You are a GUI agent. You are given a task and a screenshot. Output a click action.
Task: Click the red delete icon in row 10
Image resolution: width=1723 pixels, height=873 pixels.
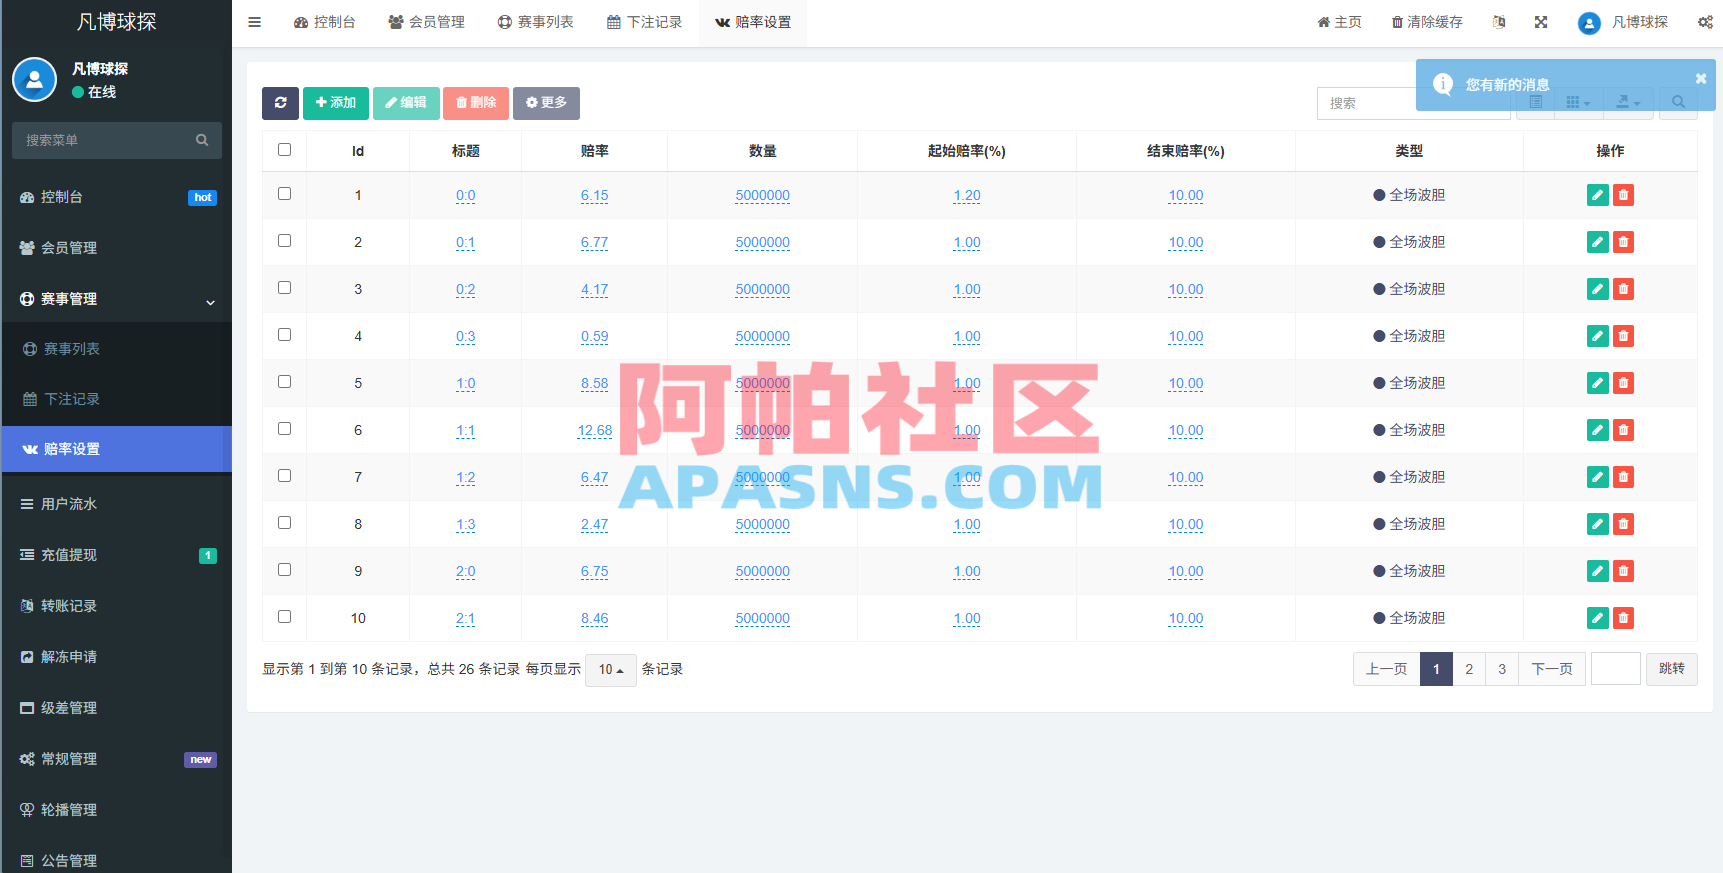tap(1624, 618)
